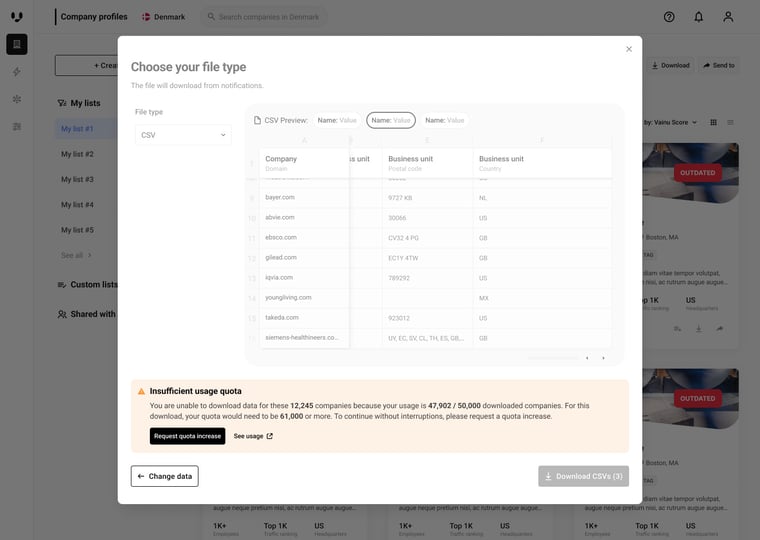Open the help question mark icon
This screenshot has width=760, height=540.
tap(669, 17)
